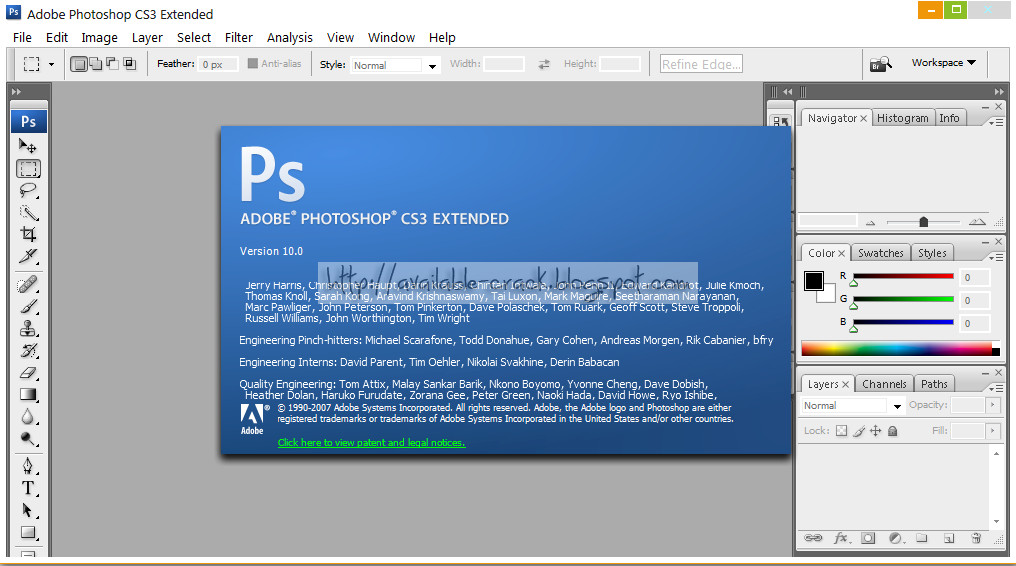This screenshot has width=1016, height=566.
Task: Click the patent and legal notices link
Action: coord(371,443)
